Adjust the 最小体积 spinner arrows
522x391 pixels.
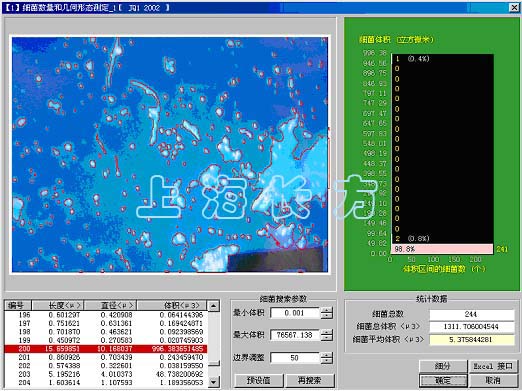(x=327, y=313)
